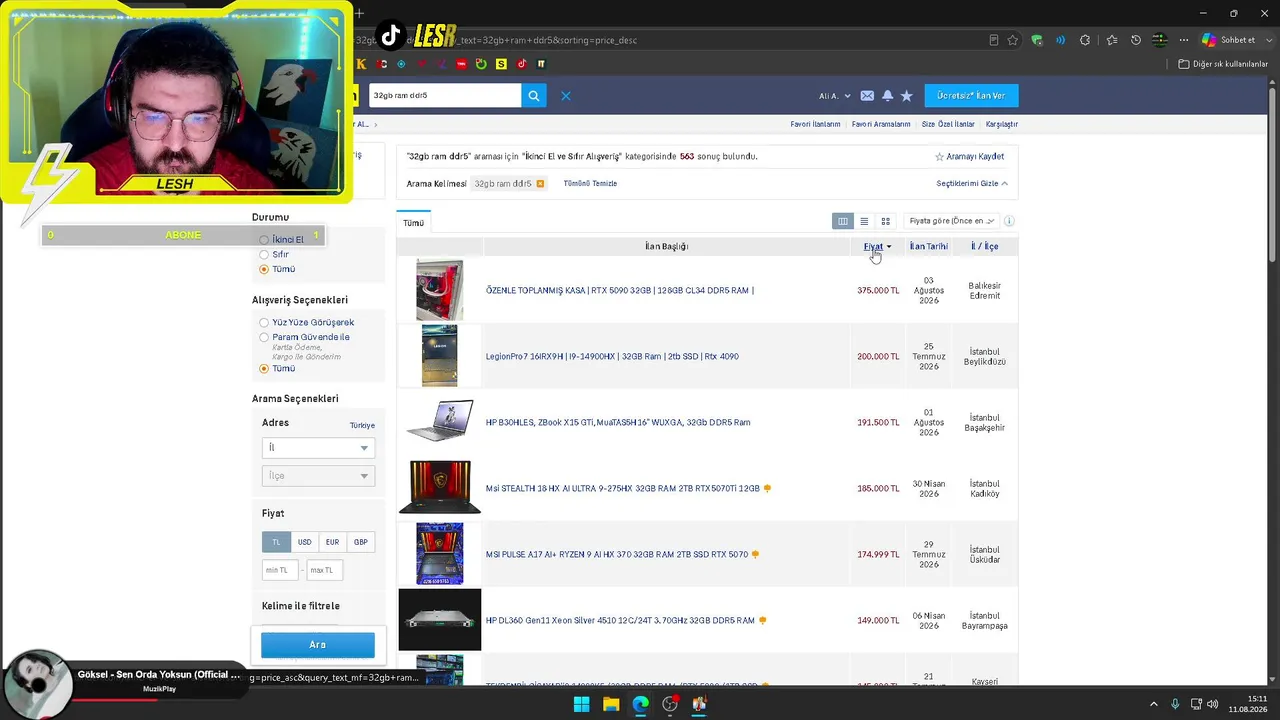The image size is (1280, 720).
Task: Open the reader view icon in address bar
Action: pos(993,40)
